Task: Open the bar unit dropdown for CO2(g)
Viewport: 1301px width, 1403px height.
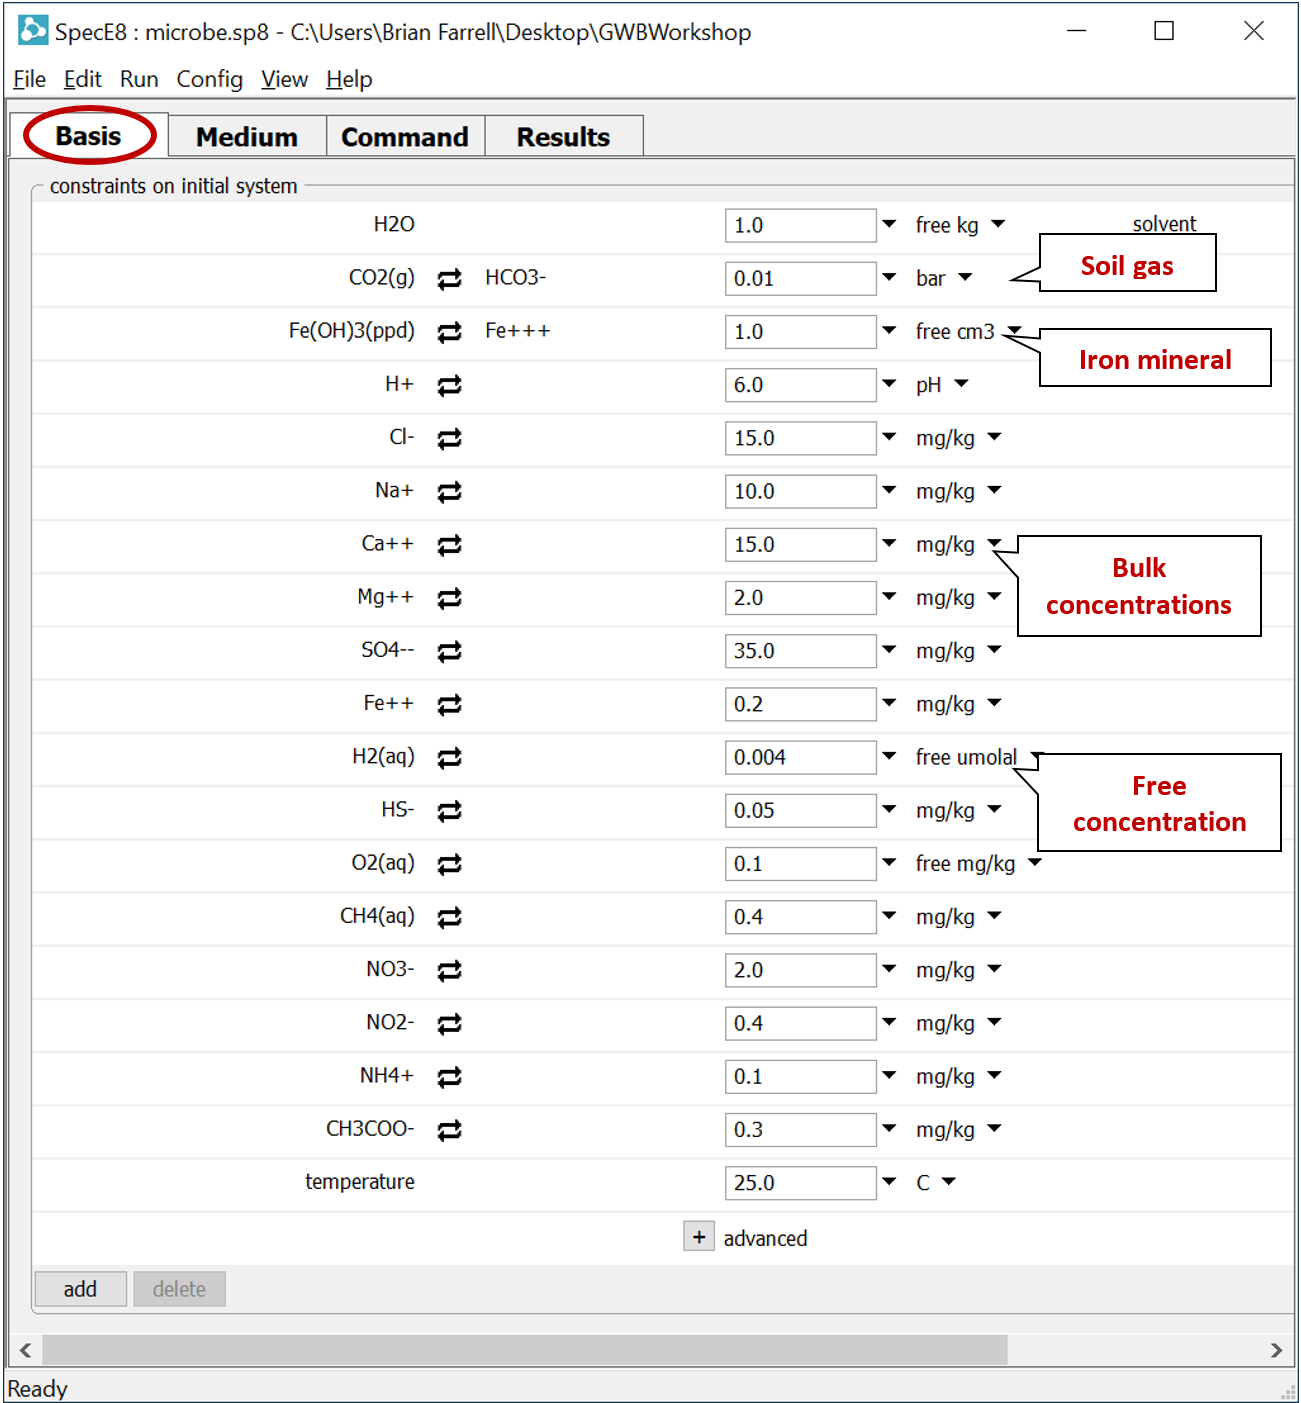Action: [x=965, y=277]
